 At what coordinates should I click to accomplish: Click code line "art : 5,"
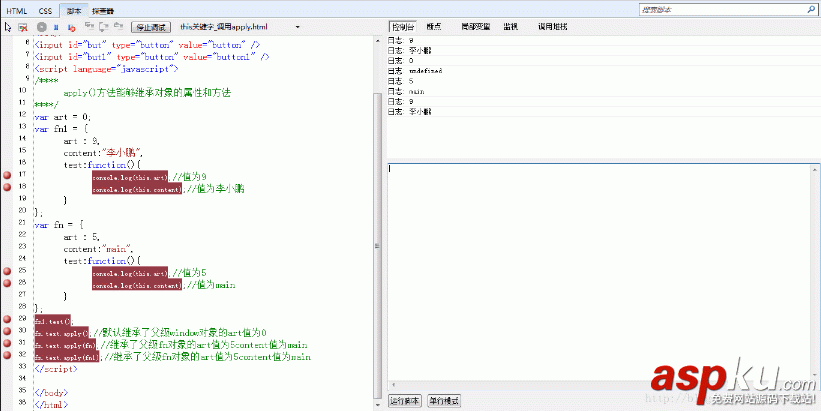coord(82,237)
